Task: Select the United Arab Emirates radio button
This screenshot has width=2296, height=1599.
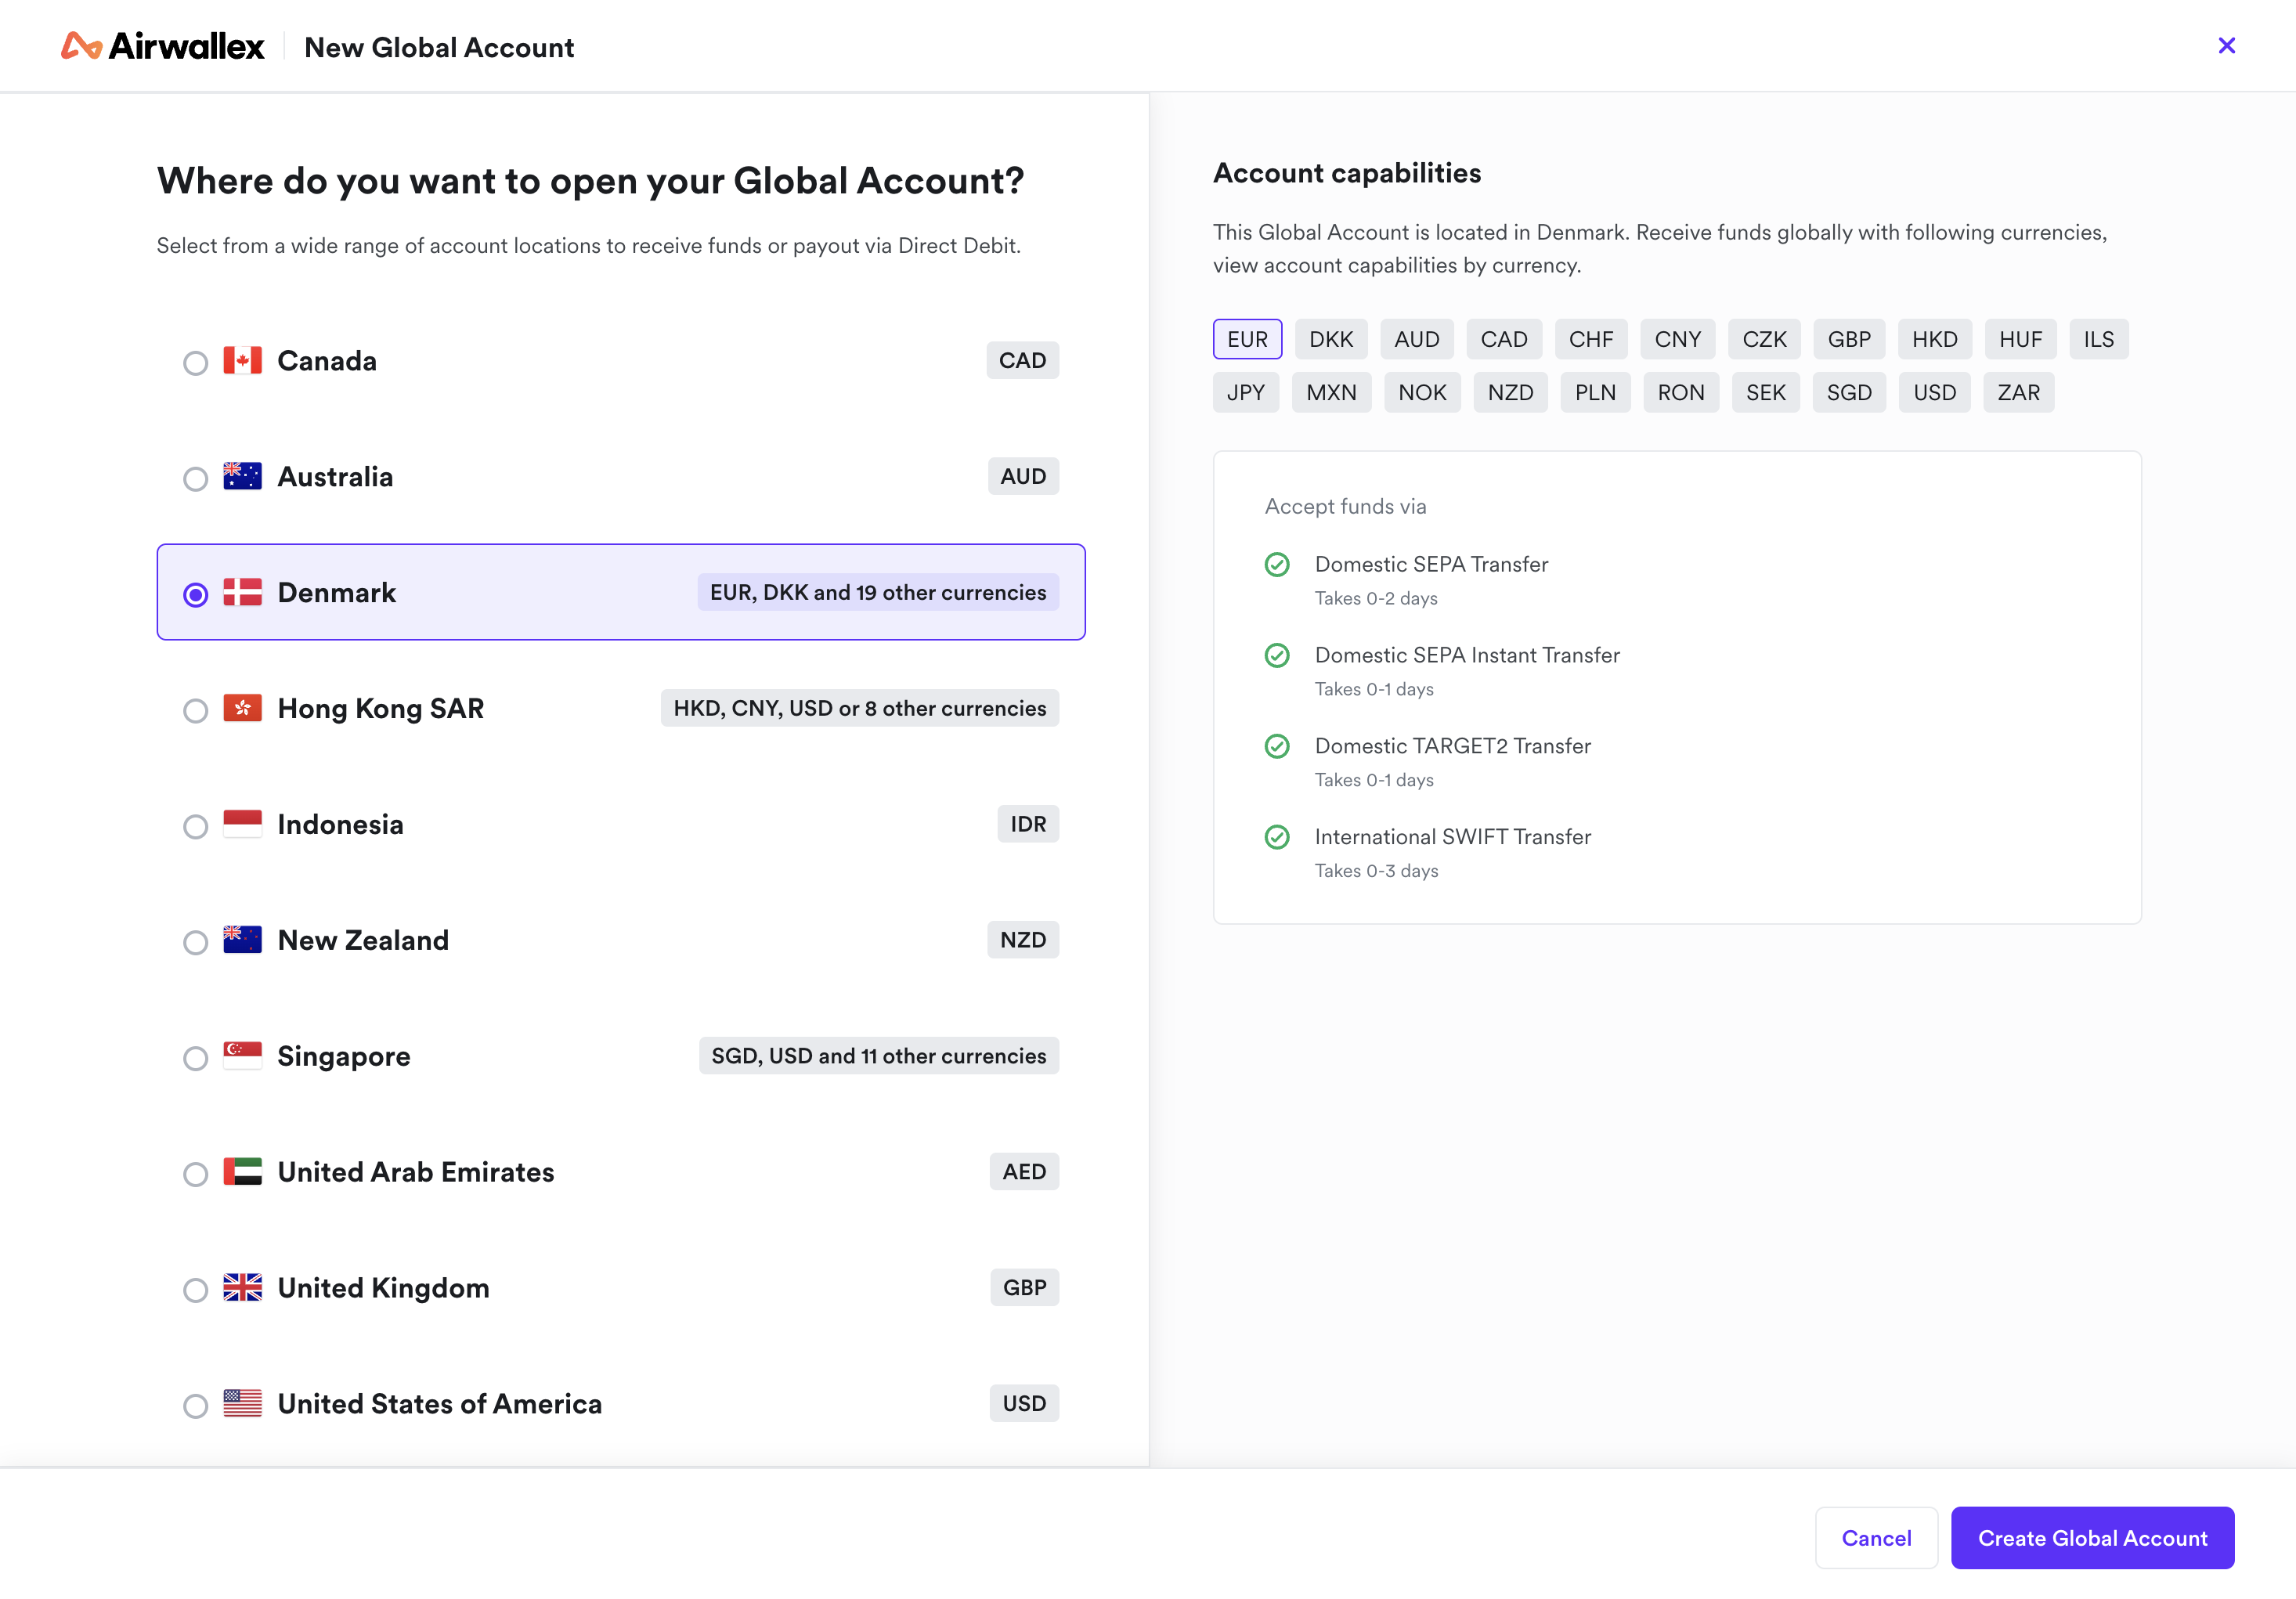Action: [x=195, y=1174]
